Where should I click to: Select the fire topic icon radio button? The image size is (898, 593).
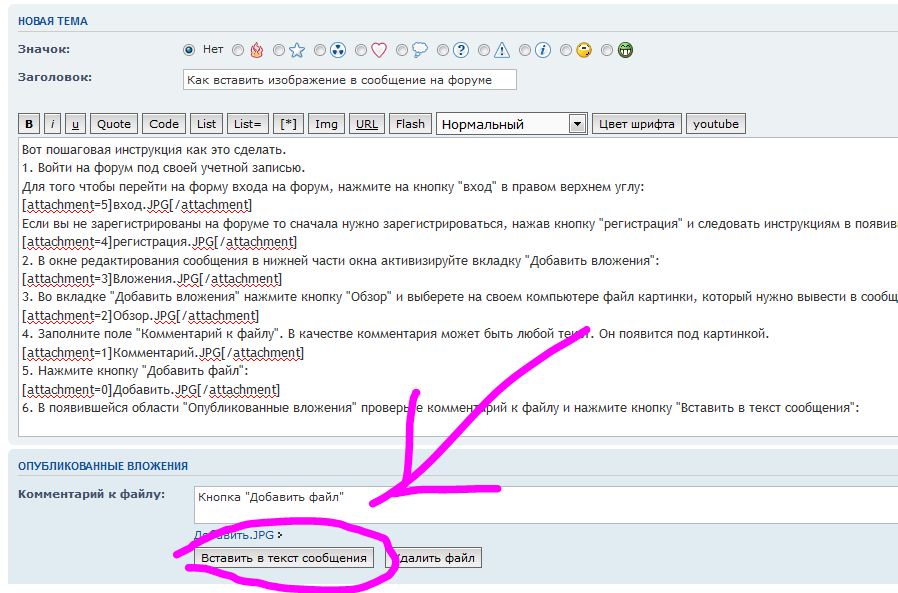[x=238, y=49]
